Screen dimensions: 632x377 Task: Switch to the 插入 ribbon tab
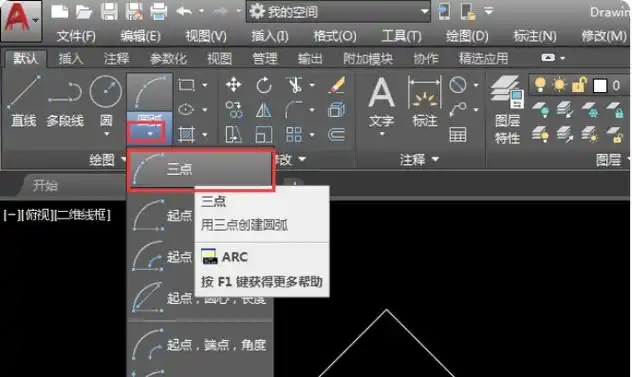click(x=71, y=59)
